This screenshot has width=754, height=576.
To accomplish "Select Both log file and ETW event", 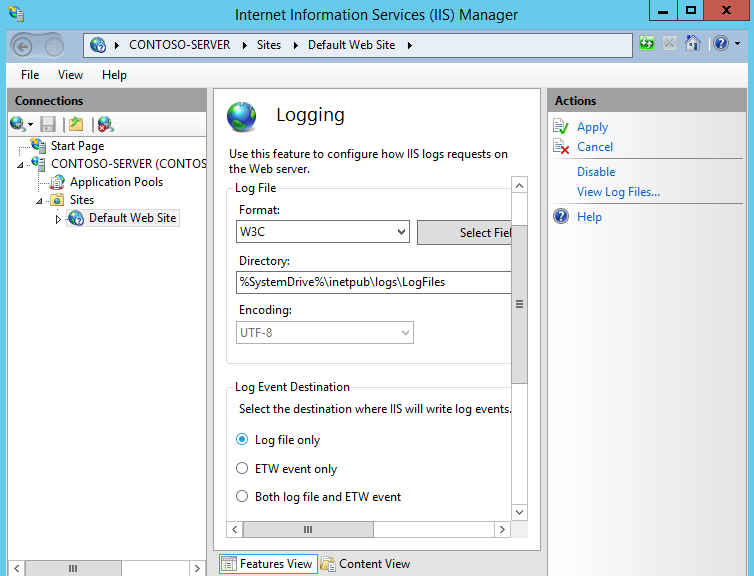I will tap(242, 496).
